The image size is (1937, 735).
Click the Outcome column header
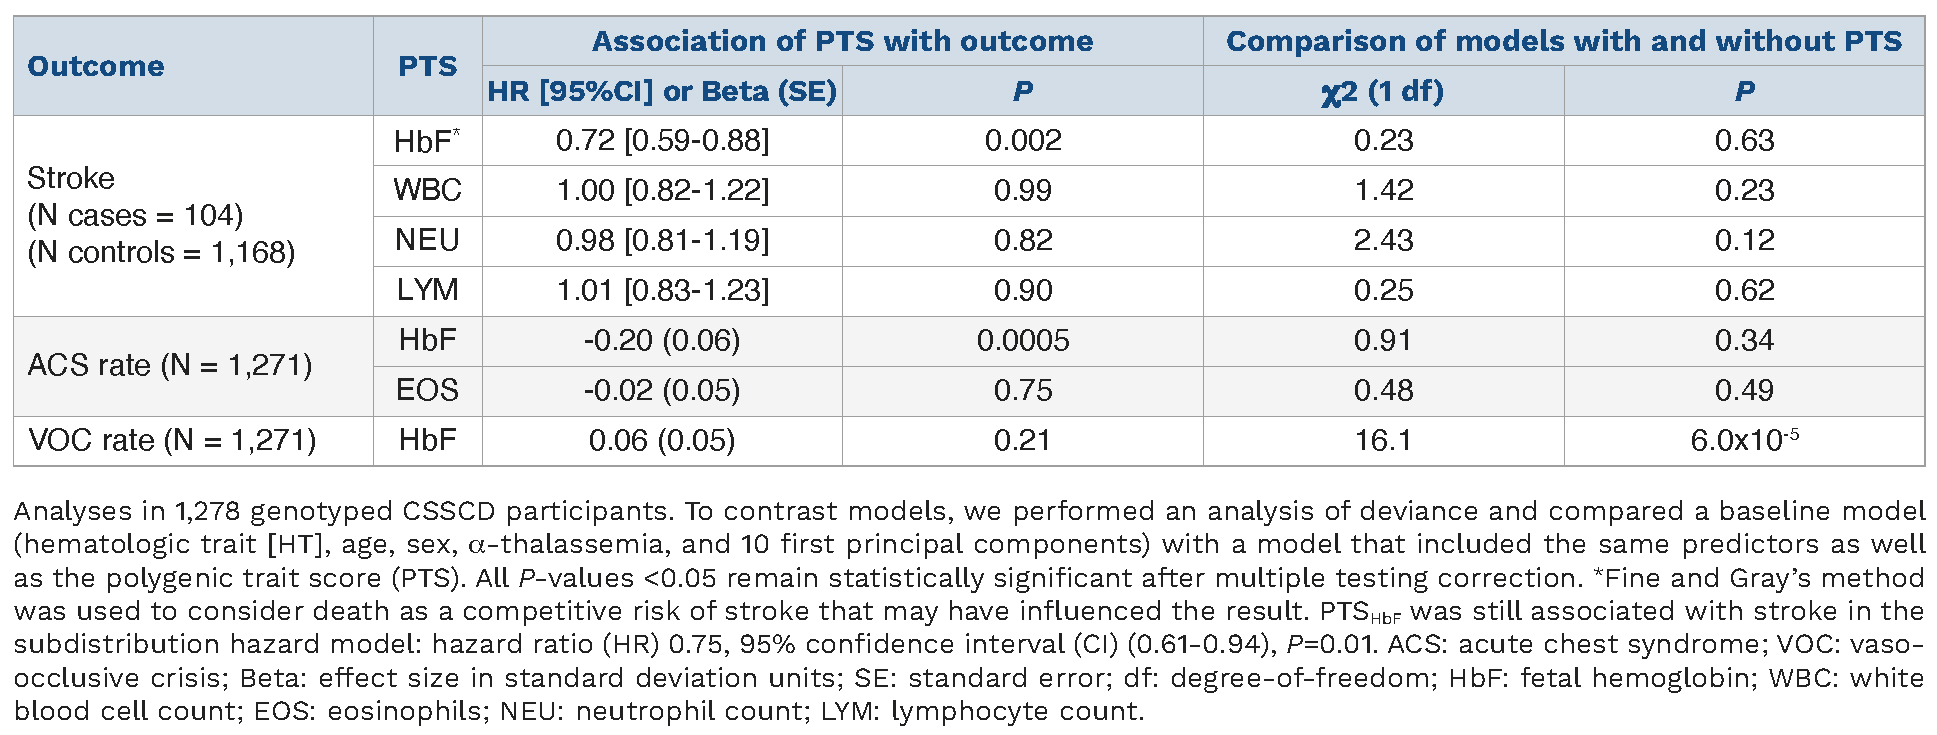[x=96, y=66]
